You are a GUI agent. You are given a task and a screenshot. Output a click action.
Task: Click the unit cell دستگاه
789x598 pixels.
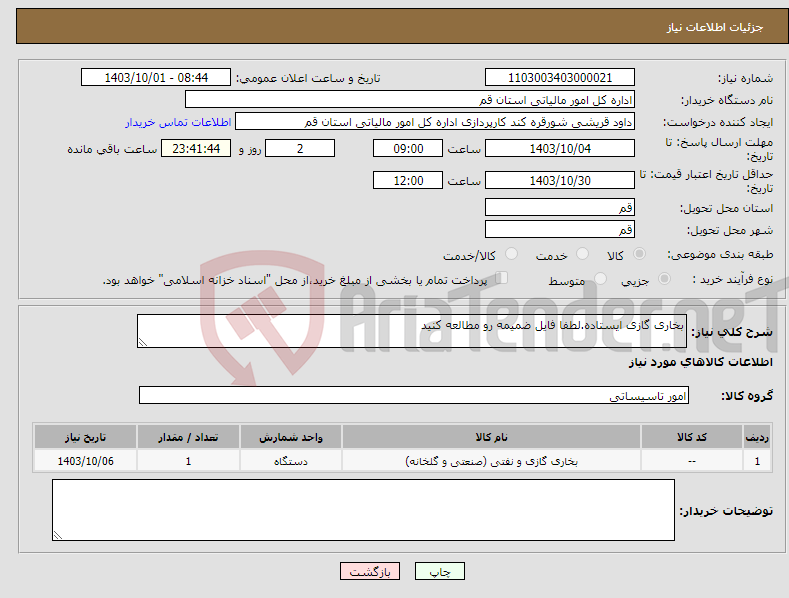[291, 461]
